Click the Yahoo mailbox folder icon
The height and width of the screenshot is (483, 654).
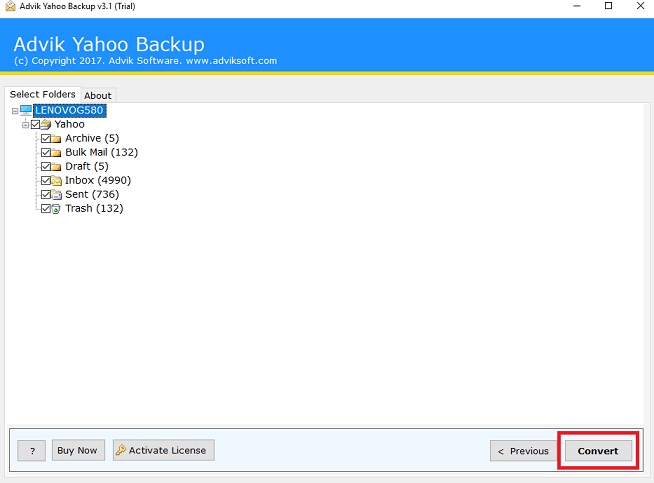(x=46, y=124)
